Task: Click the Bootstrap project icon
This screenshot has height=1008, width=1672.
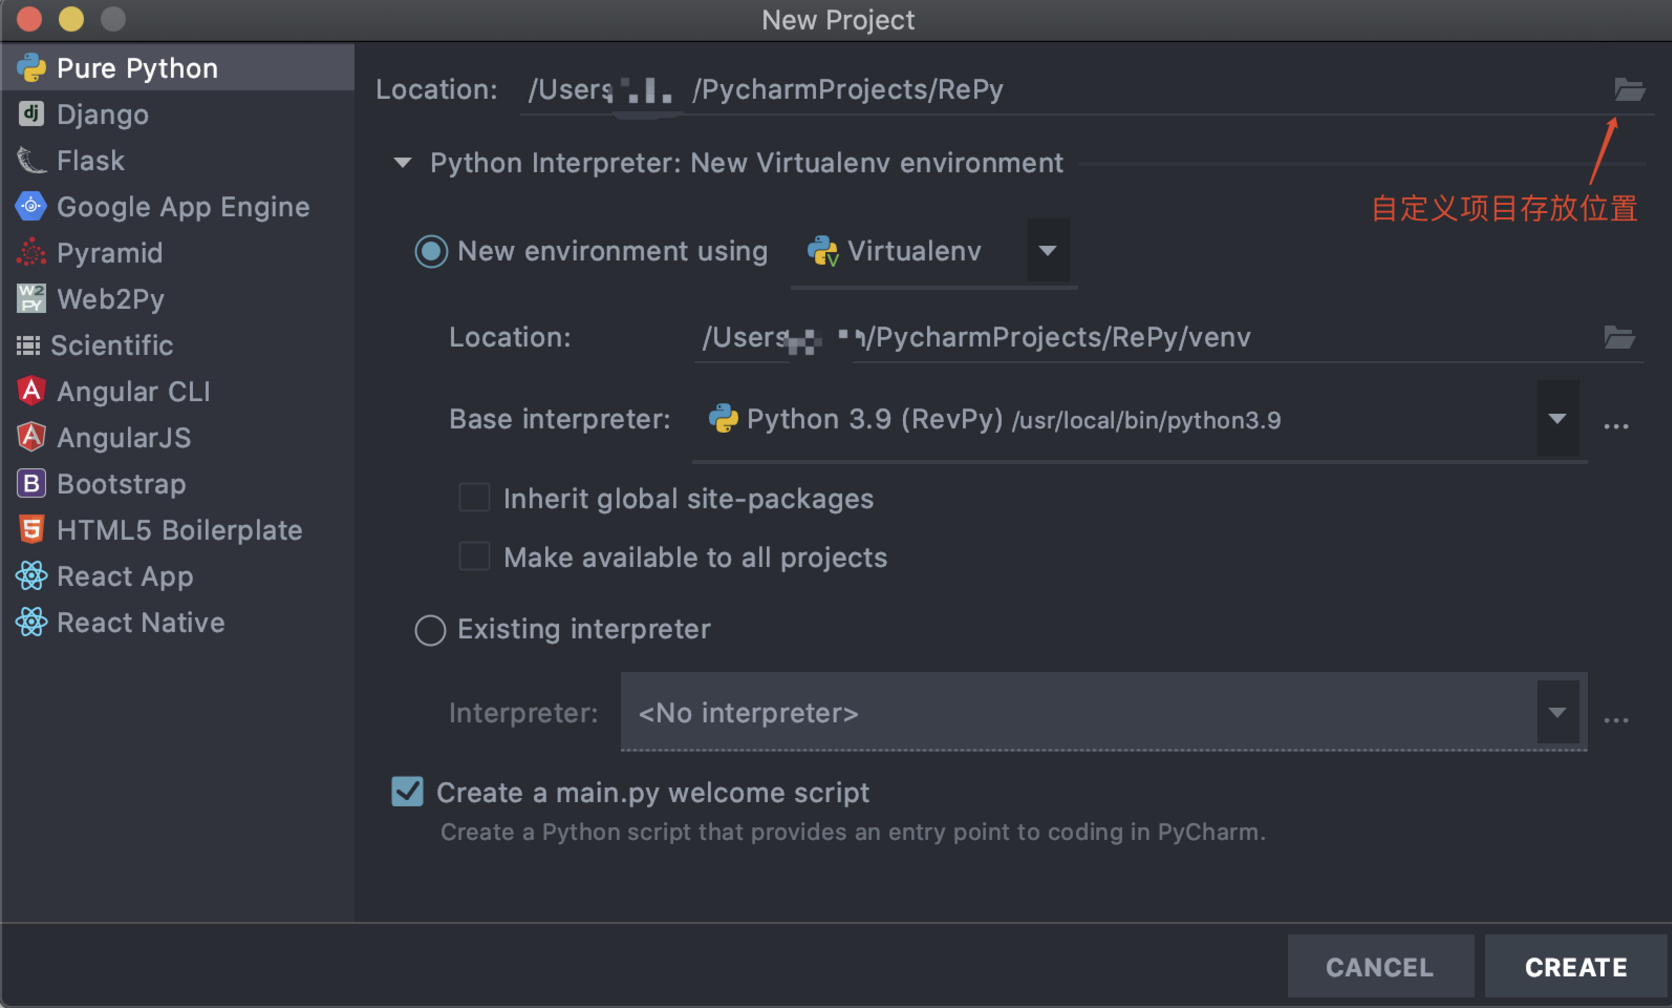Action: (x=31, y=484)
